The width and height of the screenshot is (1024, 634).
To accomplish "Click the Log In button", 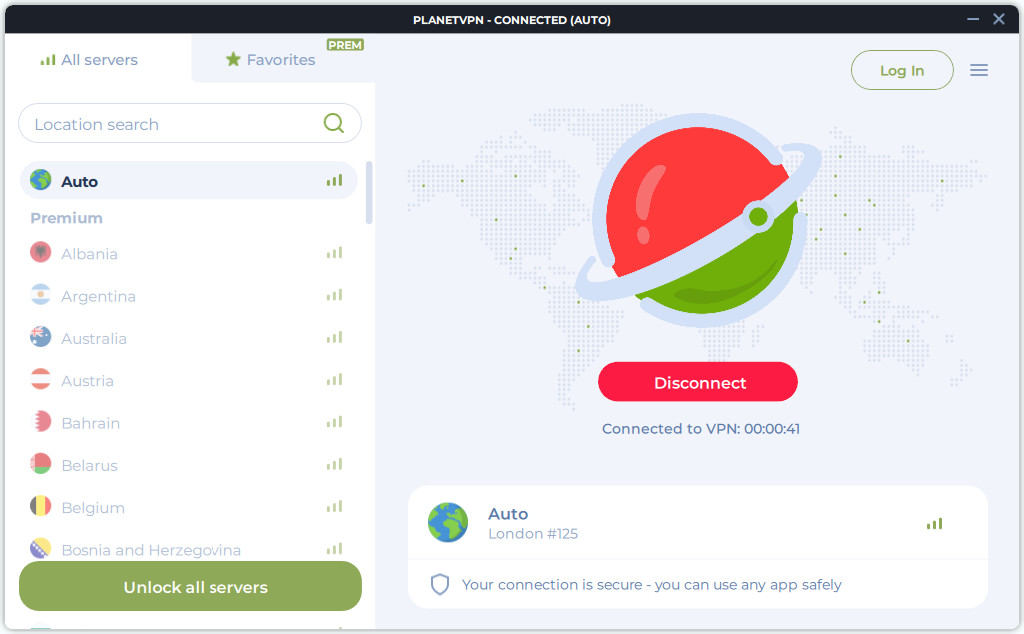I will click(x=902, y=70).
